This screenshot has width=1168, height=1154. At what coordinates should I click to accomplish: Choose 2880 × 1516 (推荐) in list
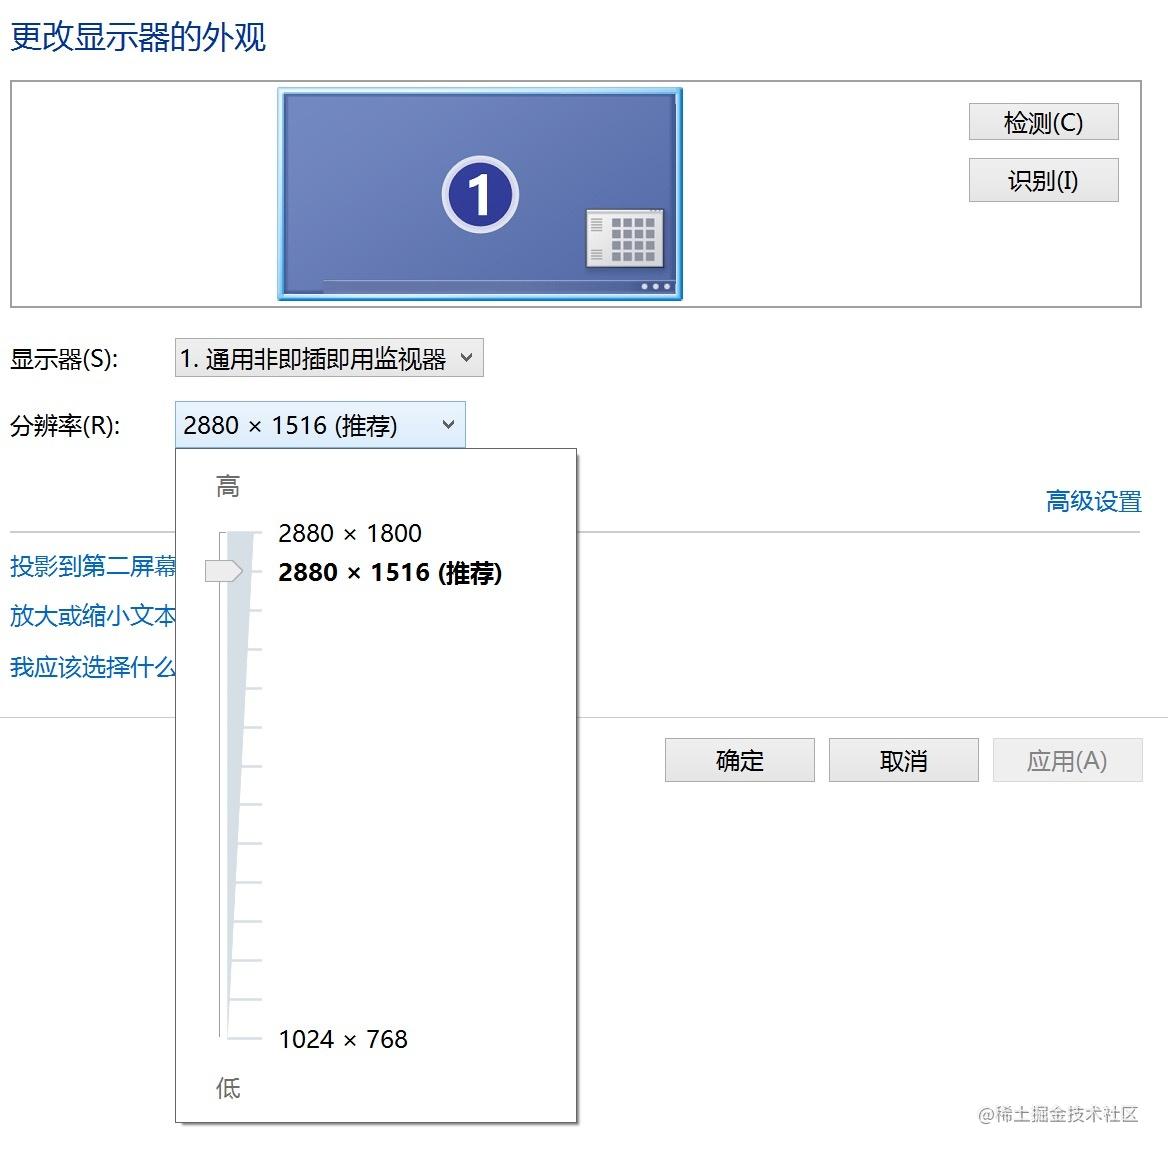click(x=390, y=572)
